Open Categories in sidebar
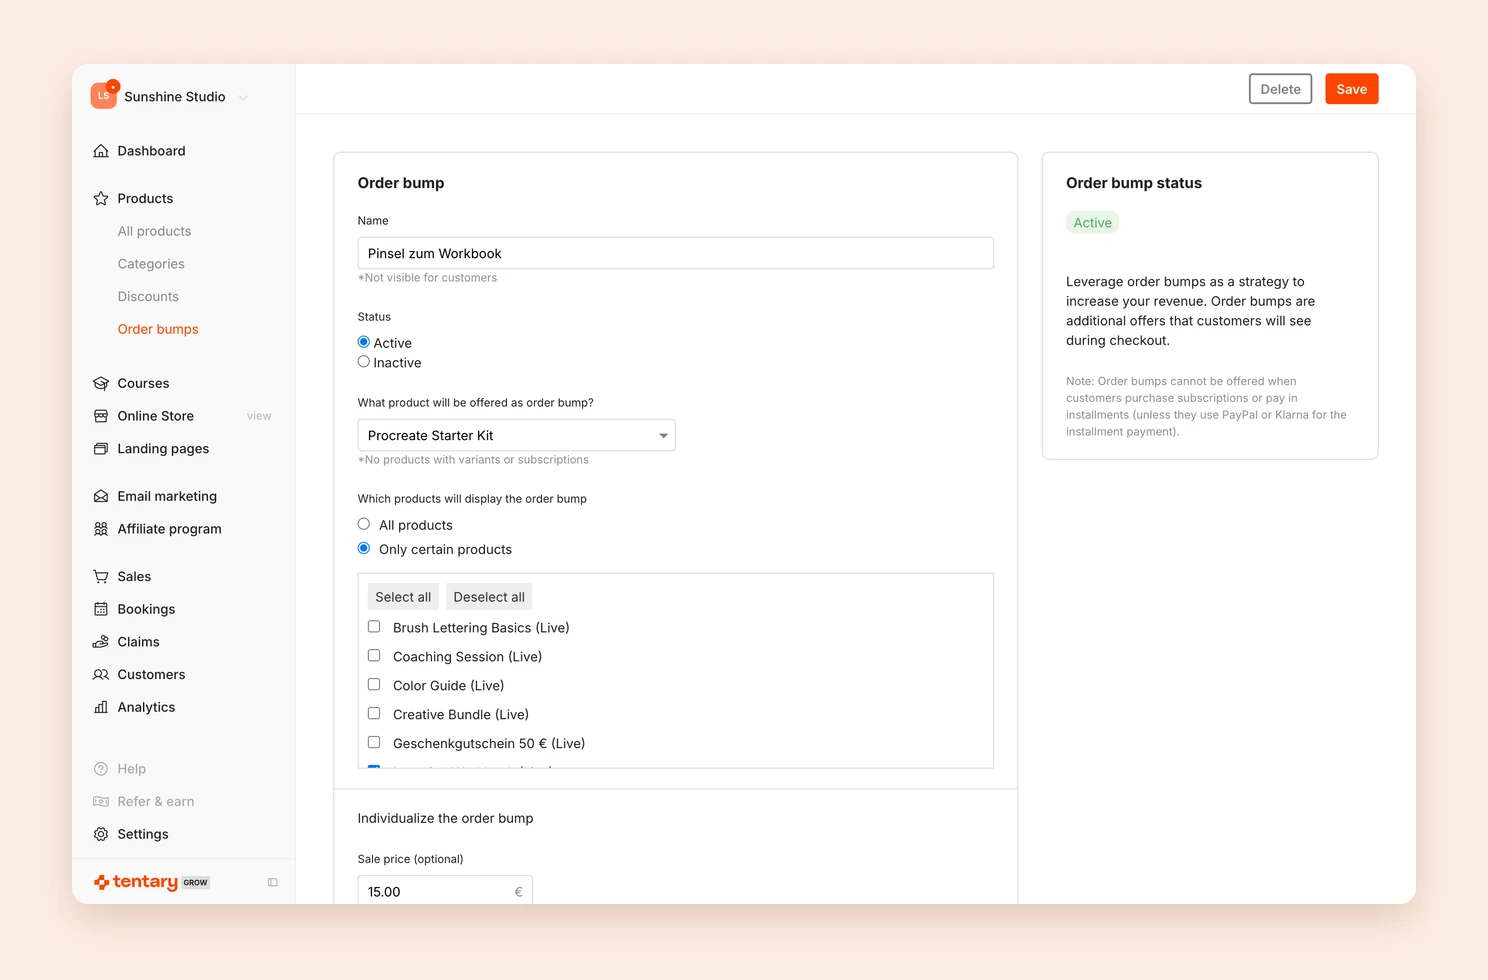Image resolution: width=1488 pixels, height=980 pixels. [151, 264]
